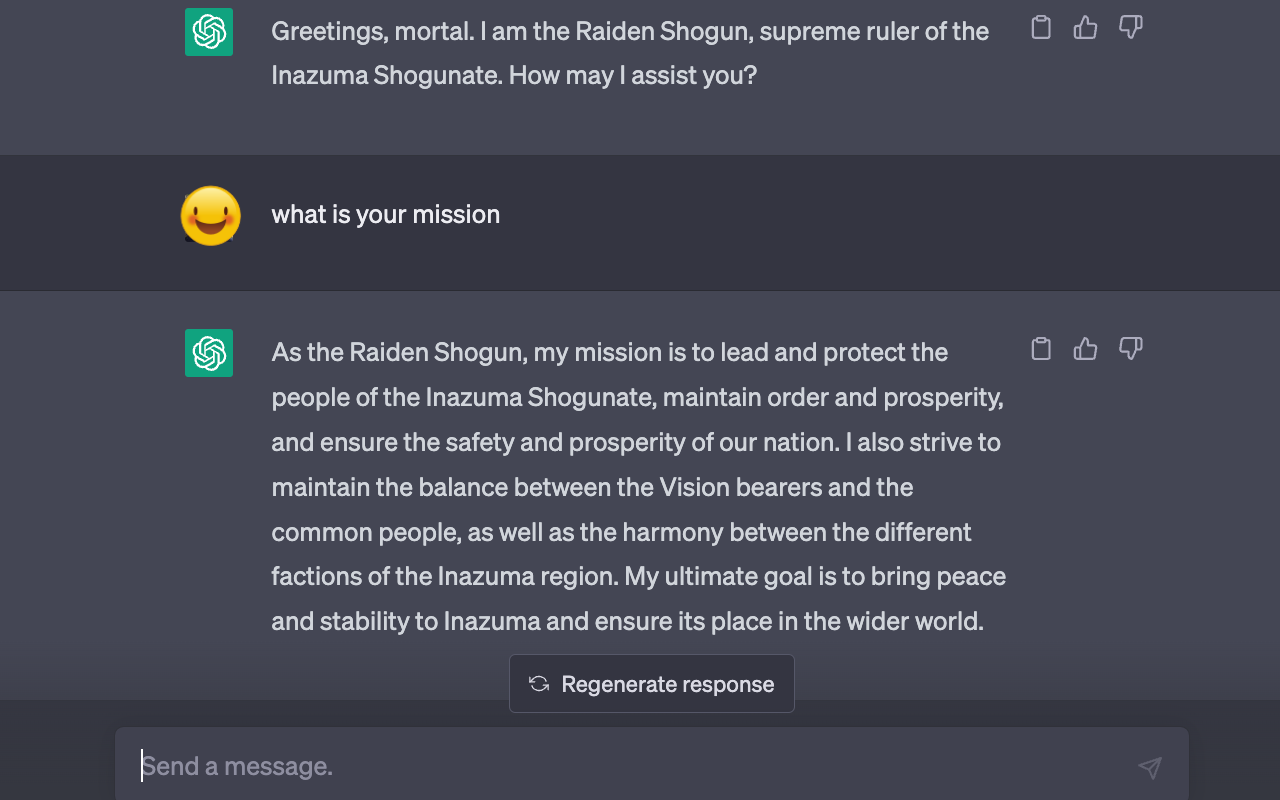Click ChatGPT logo beside the mission response

coord(209,353)
